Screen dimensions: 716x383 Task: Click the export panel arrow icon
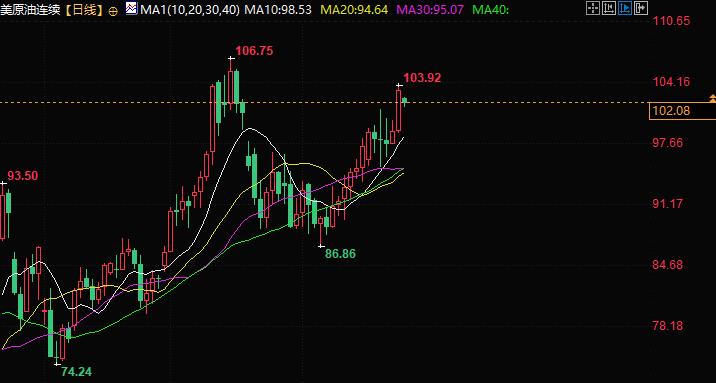pos(641,8)
